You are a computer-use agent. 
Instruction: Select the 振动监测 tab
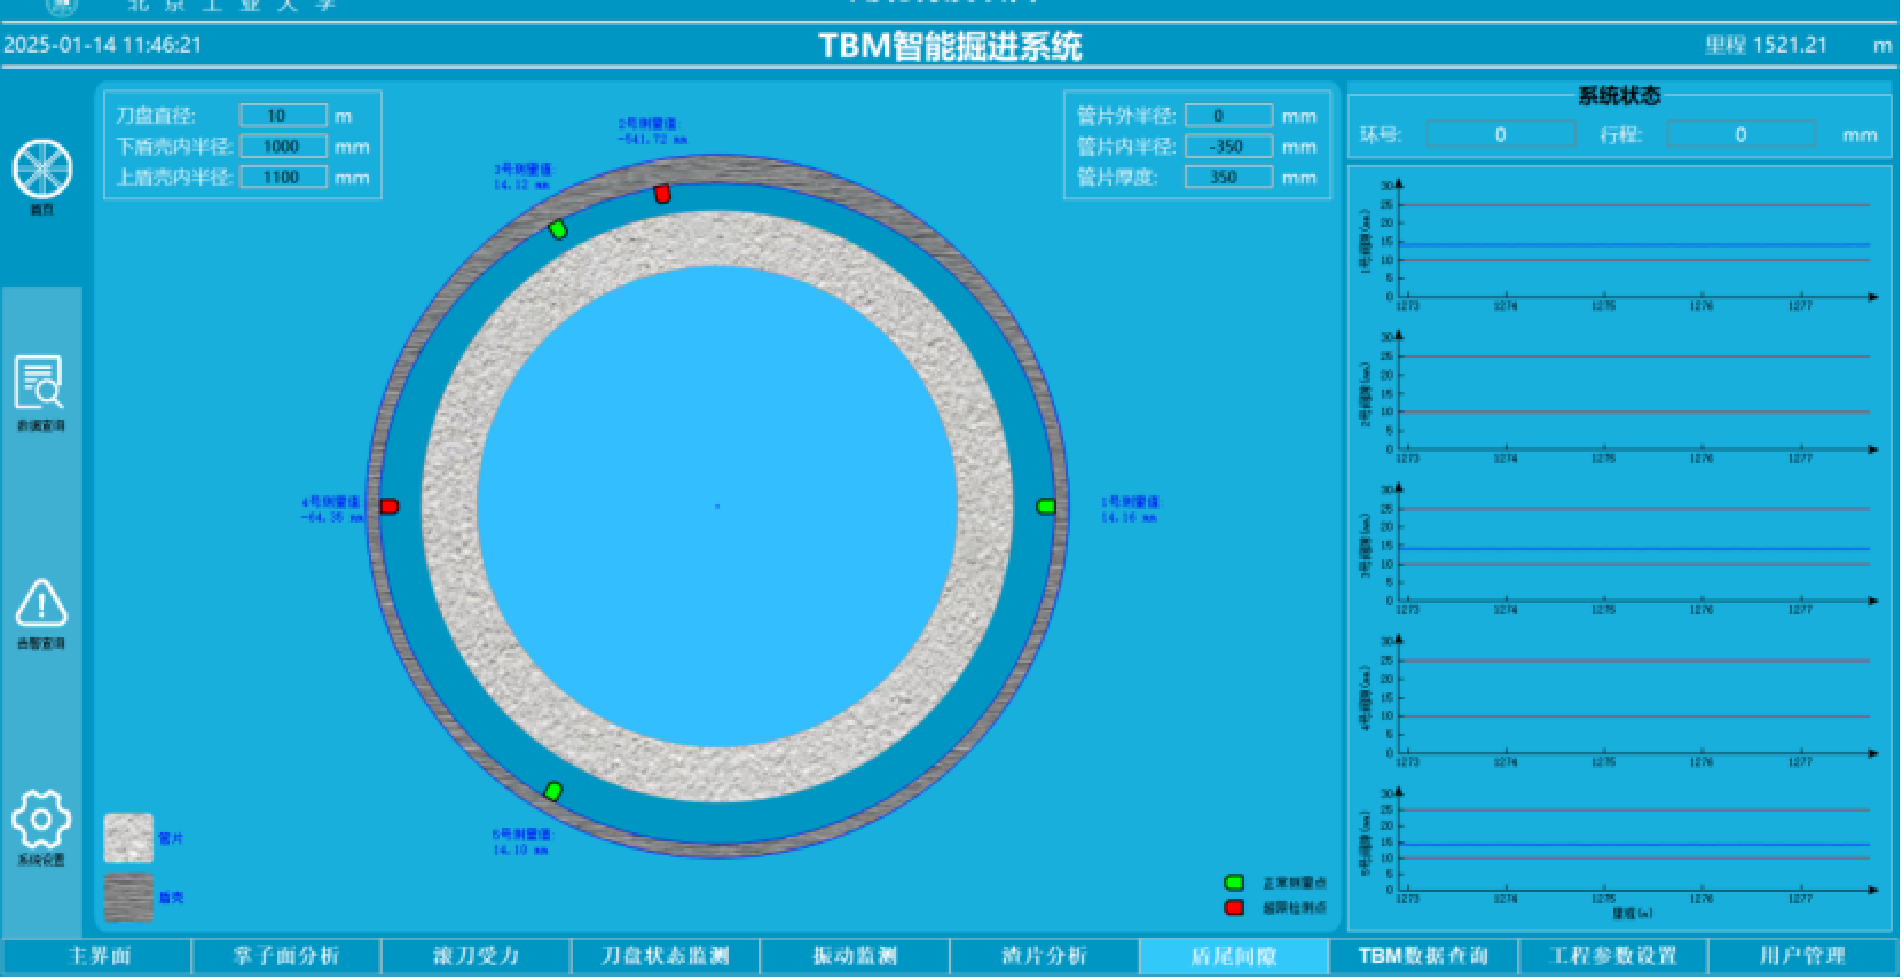(x=855, y=957)
